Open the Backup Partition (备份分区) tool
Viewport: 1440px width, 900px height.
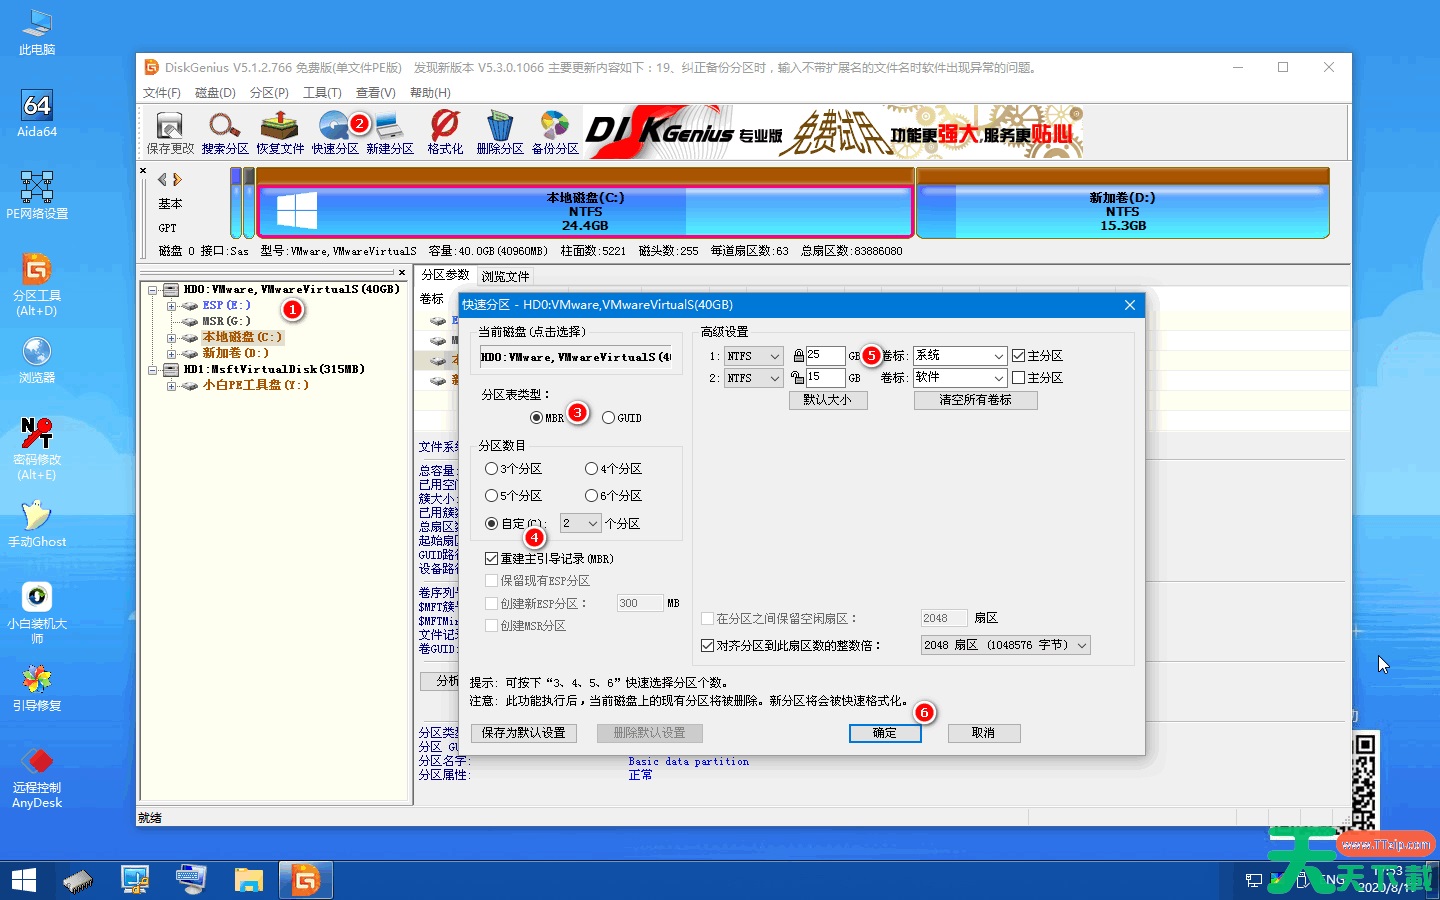pyautogui.click(x=555, y=132)
